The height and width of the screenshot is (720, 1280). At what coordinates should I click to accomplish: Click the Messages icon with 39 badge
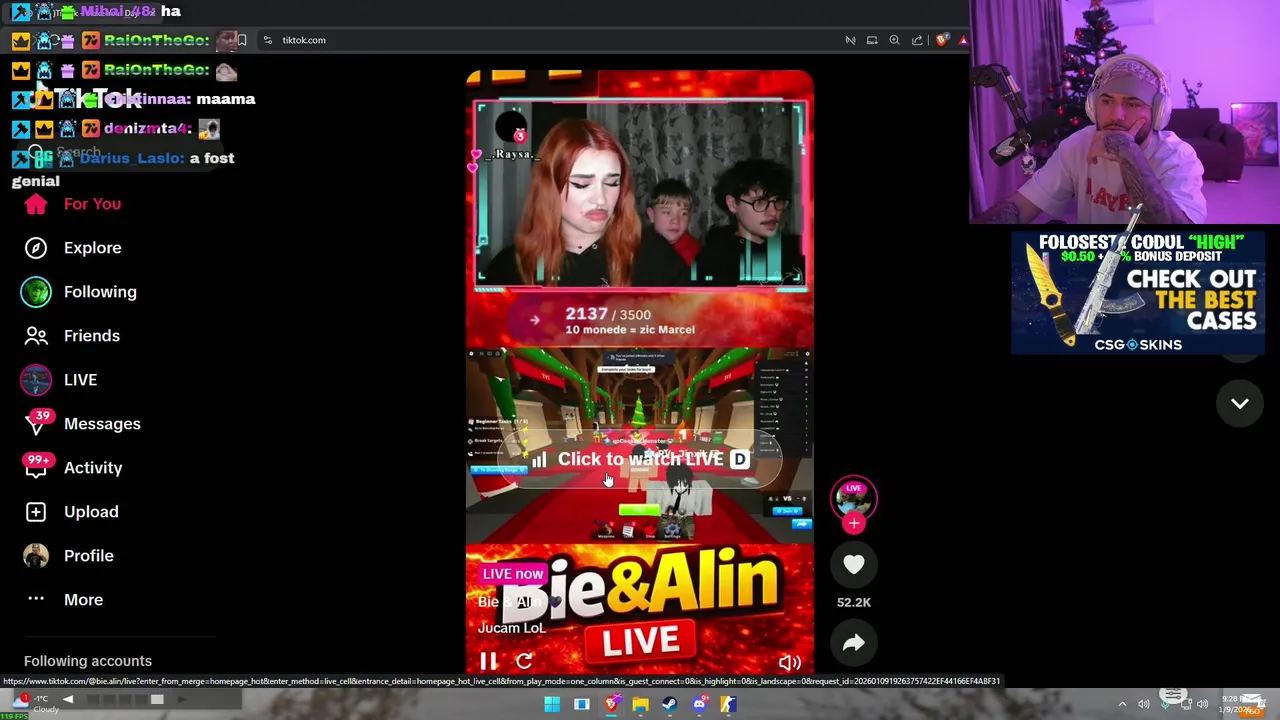coord(36,424)
